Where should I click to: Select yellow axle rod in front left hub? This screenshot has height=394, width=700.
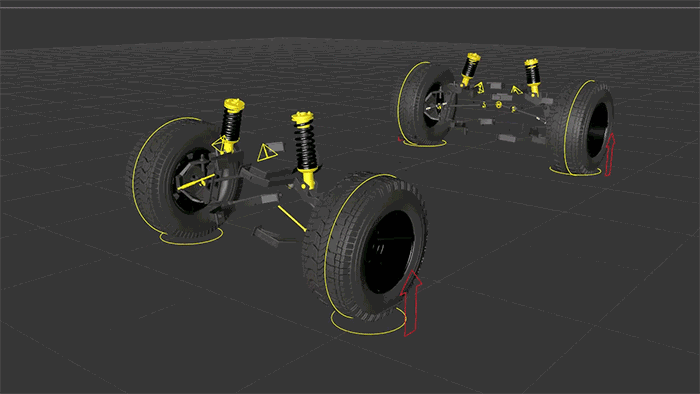(195, 182)
